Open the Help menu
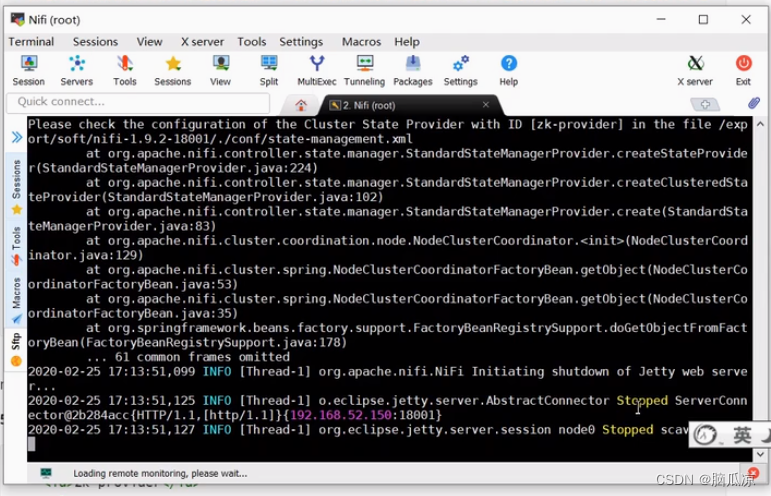The image size is (771, 496). point(407,42)
